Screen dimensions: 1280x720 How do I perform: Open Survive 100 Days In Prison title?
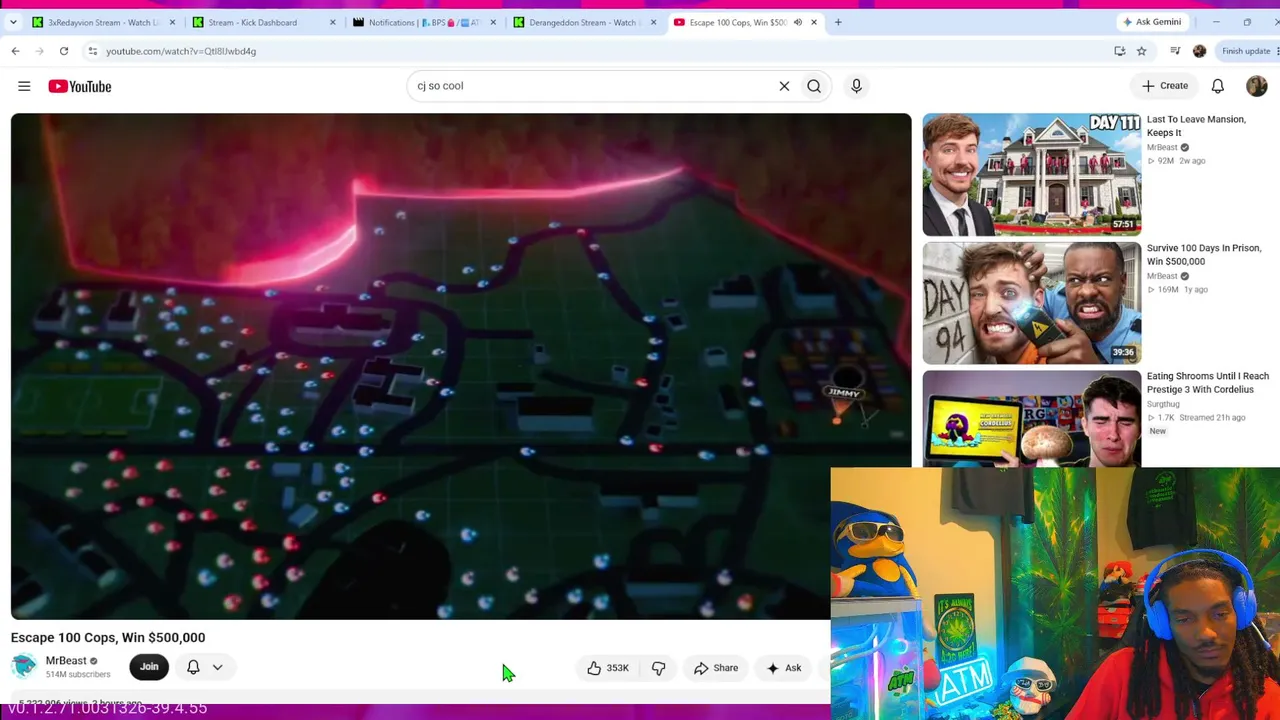(x=1204, y=255)
